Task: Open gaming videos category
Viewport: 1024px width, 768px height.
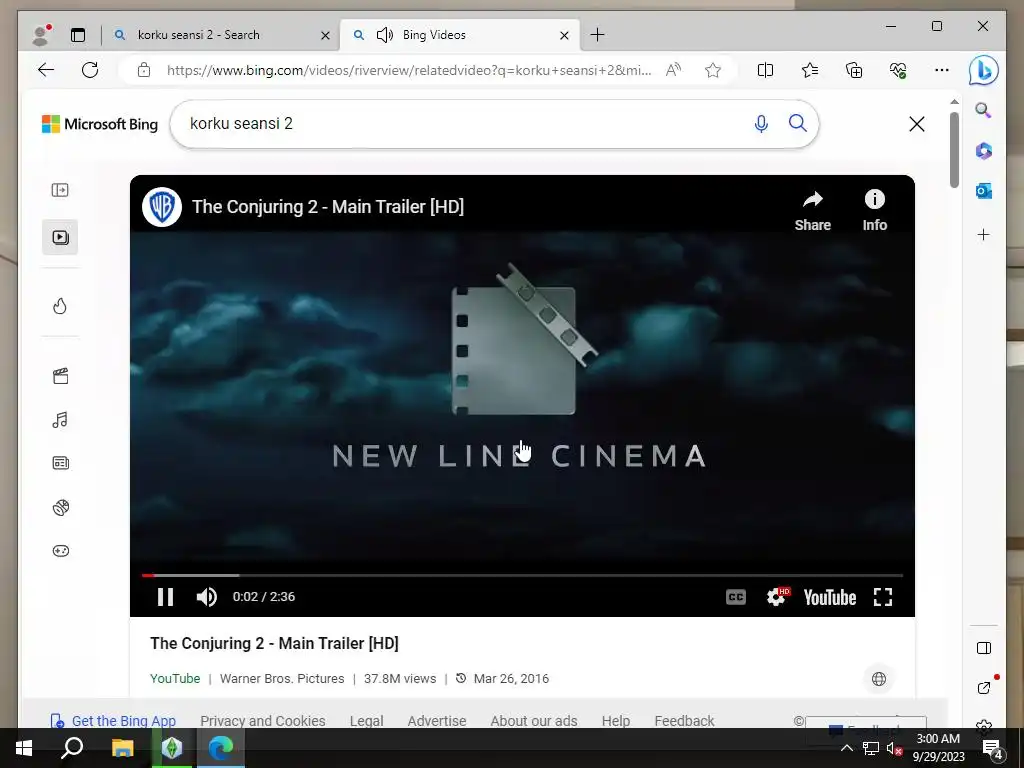Action: click(x=61, y=551)
